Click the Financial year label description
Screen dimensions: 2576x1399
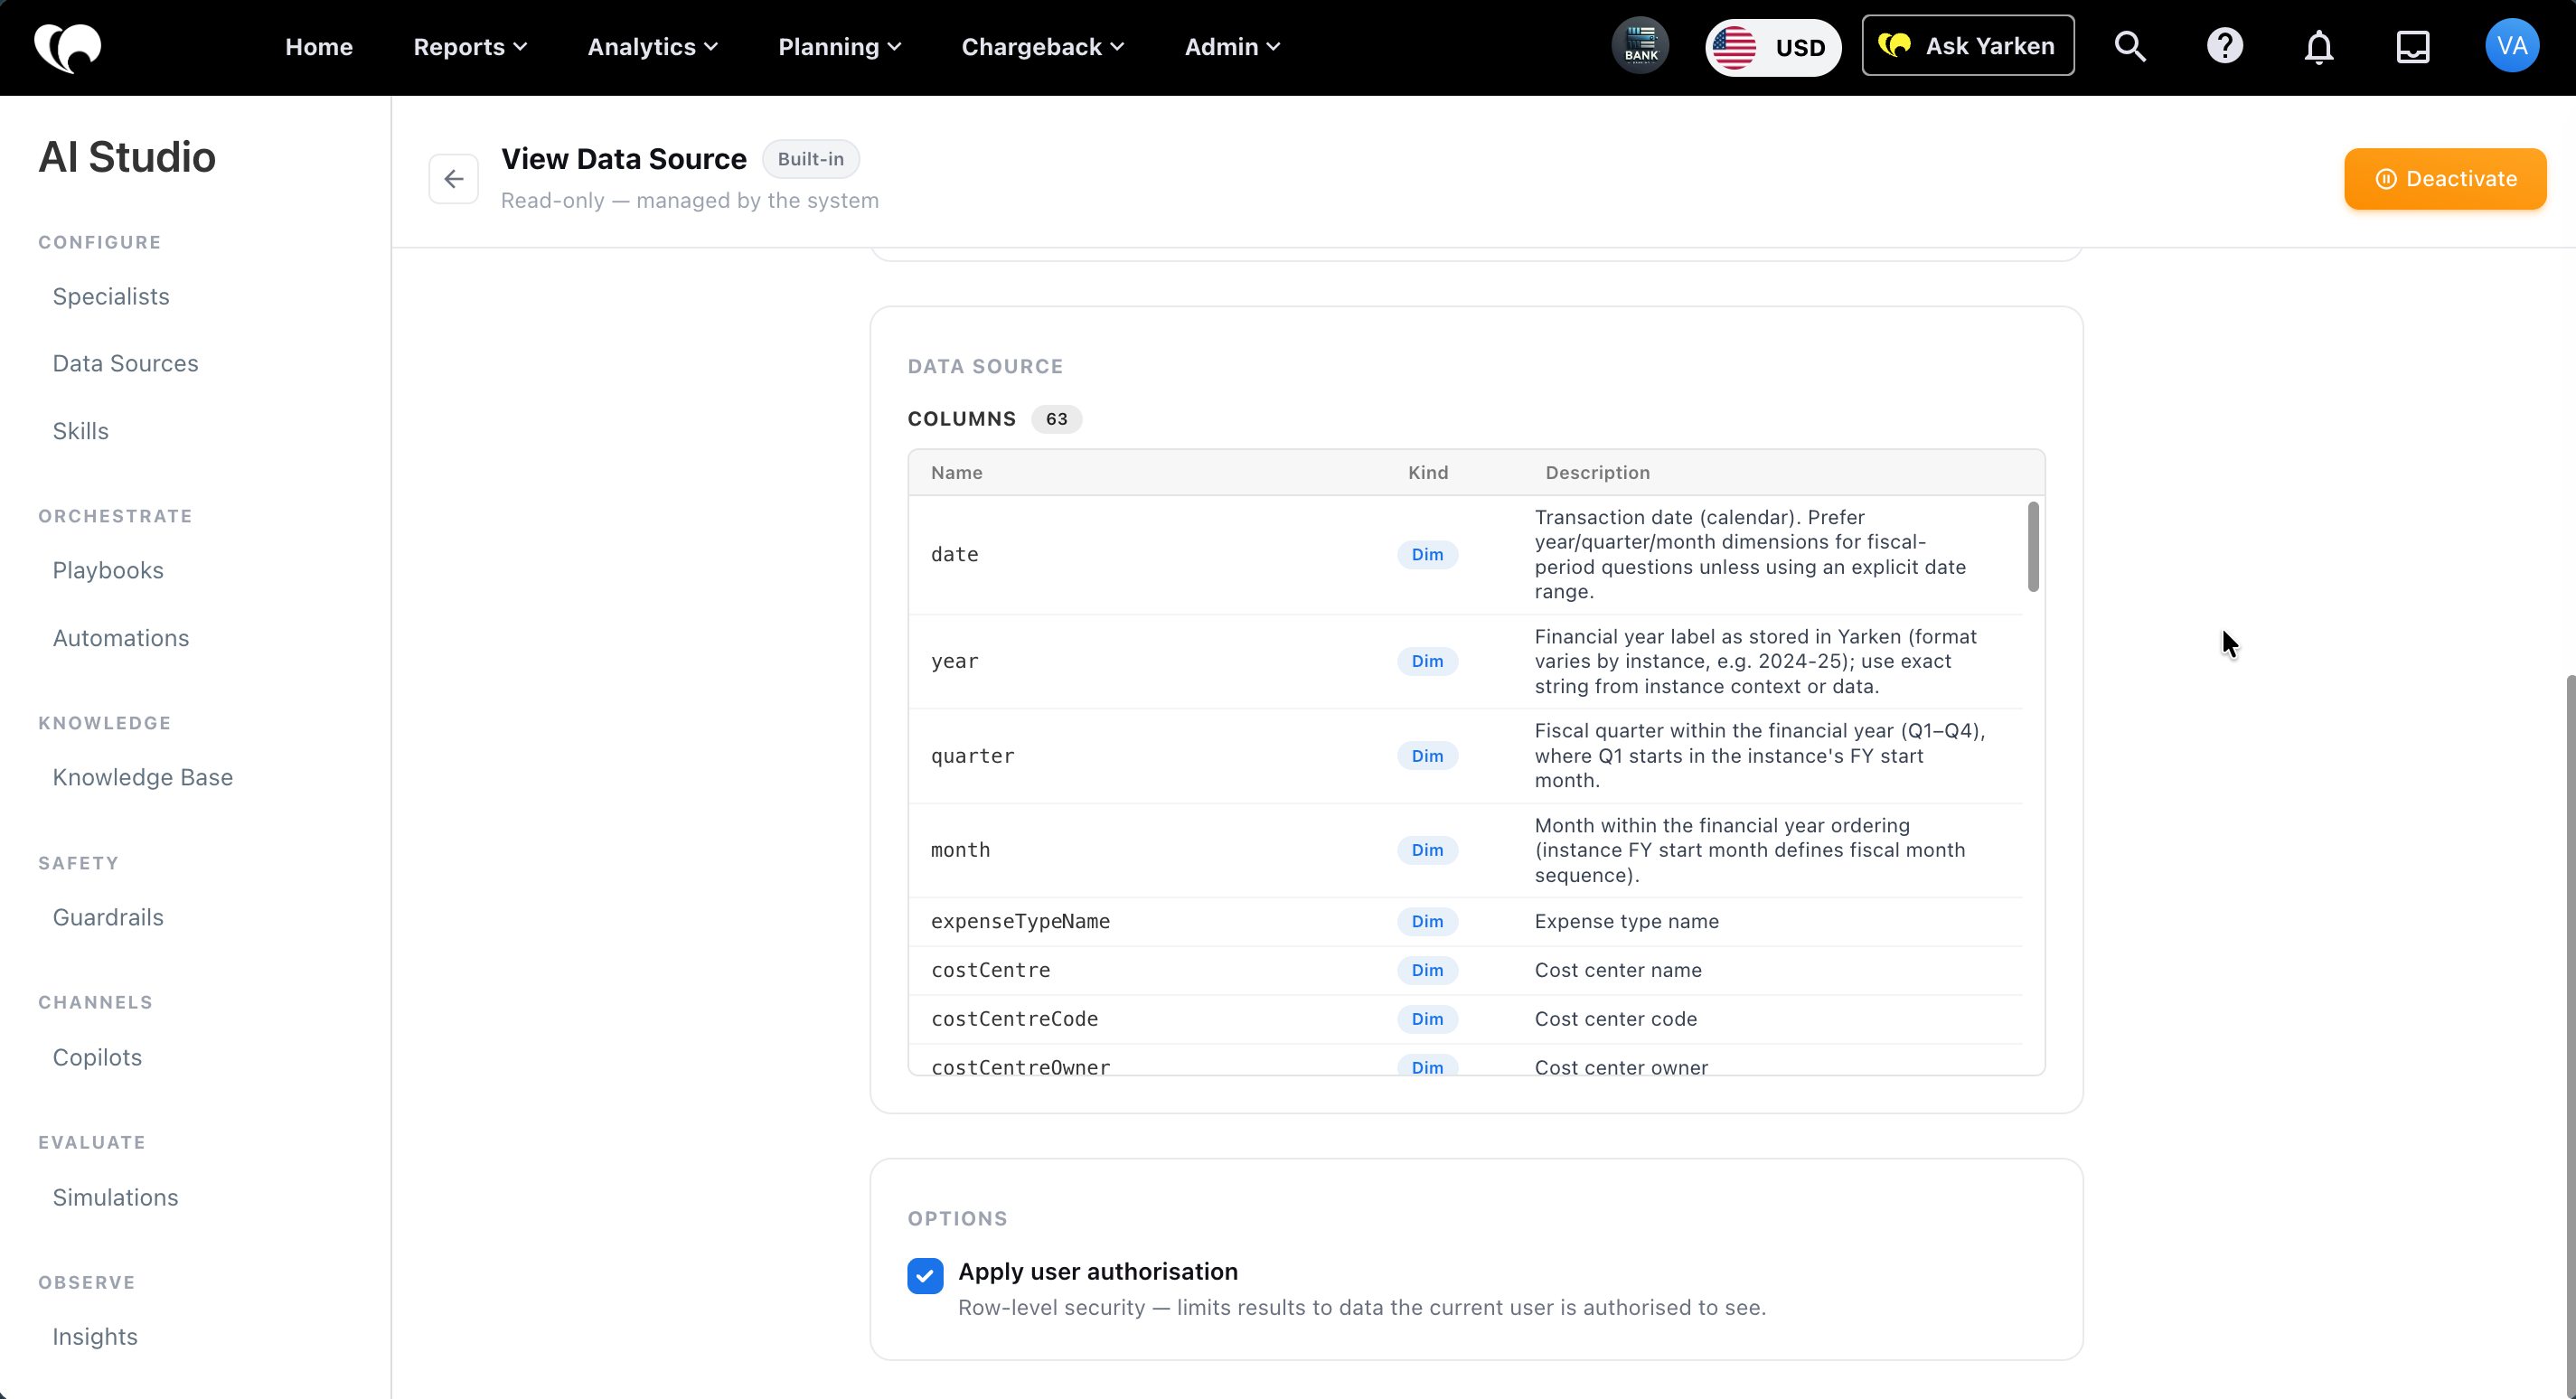point(1756,661)
